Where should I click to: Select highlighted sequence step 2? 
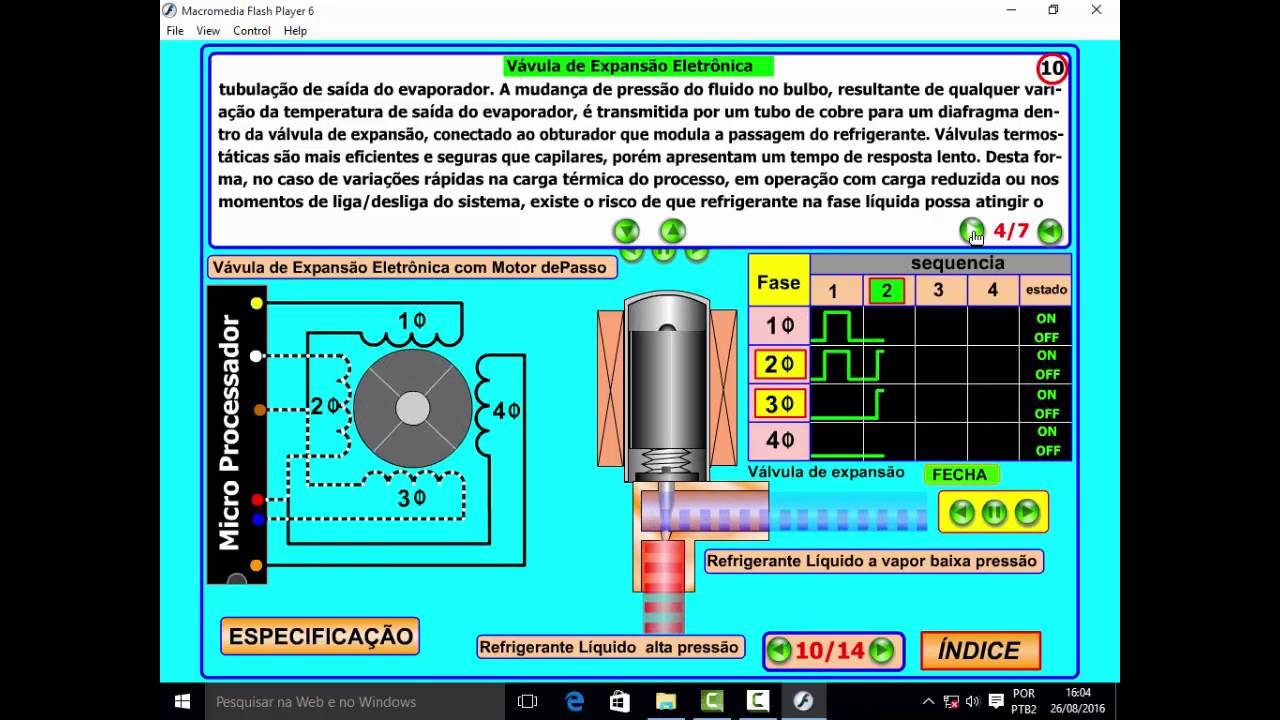pos(886,291)
